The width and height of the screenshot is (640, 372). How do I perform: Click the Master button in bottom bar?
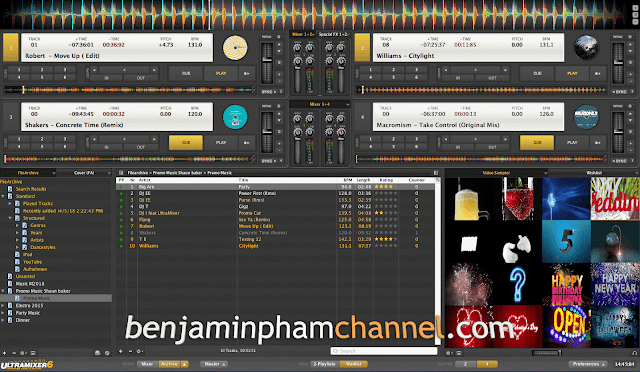[214, 364]
